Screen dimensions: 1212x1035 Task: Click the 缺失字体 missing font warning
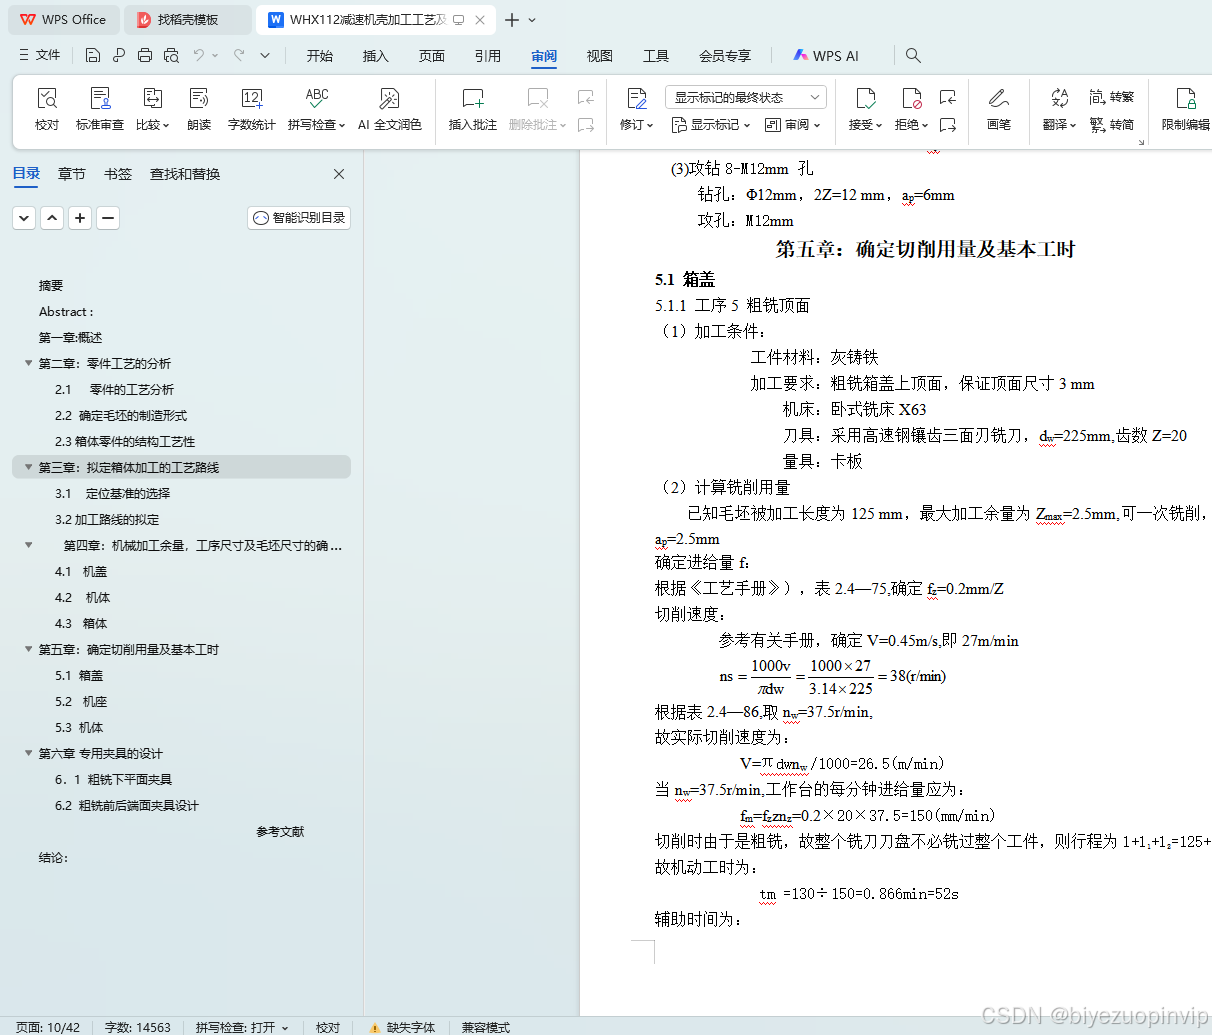pyautogui.click(x=402, y=1027)
